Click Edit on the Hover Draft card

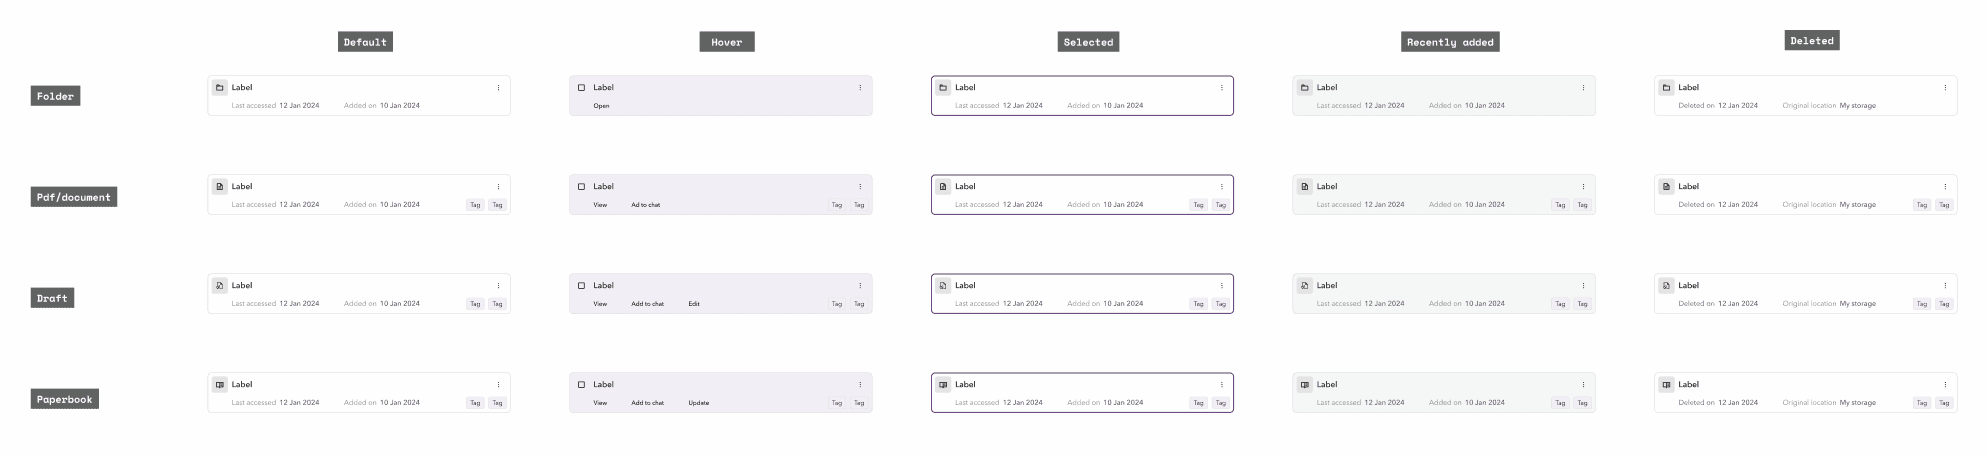(694, 304)
